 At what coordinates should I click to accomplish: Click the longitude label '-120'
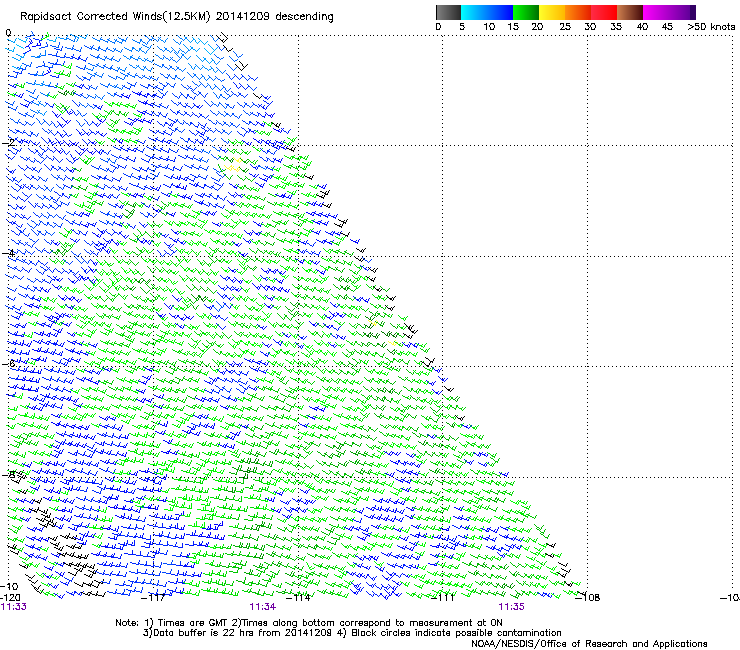point(10,598)
